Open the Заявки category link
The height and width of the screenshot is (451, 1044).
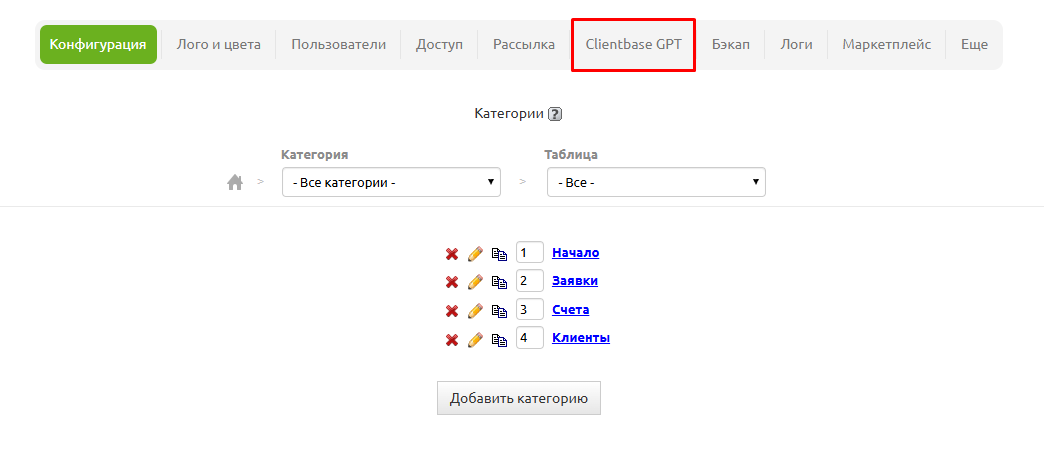pos(575,280)
